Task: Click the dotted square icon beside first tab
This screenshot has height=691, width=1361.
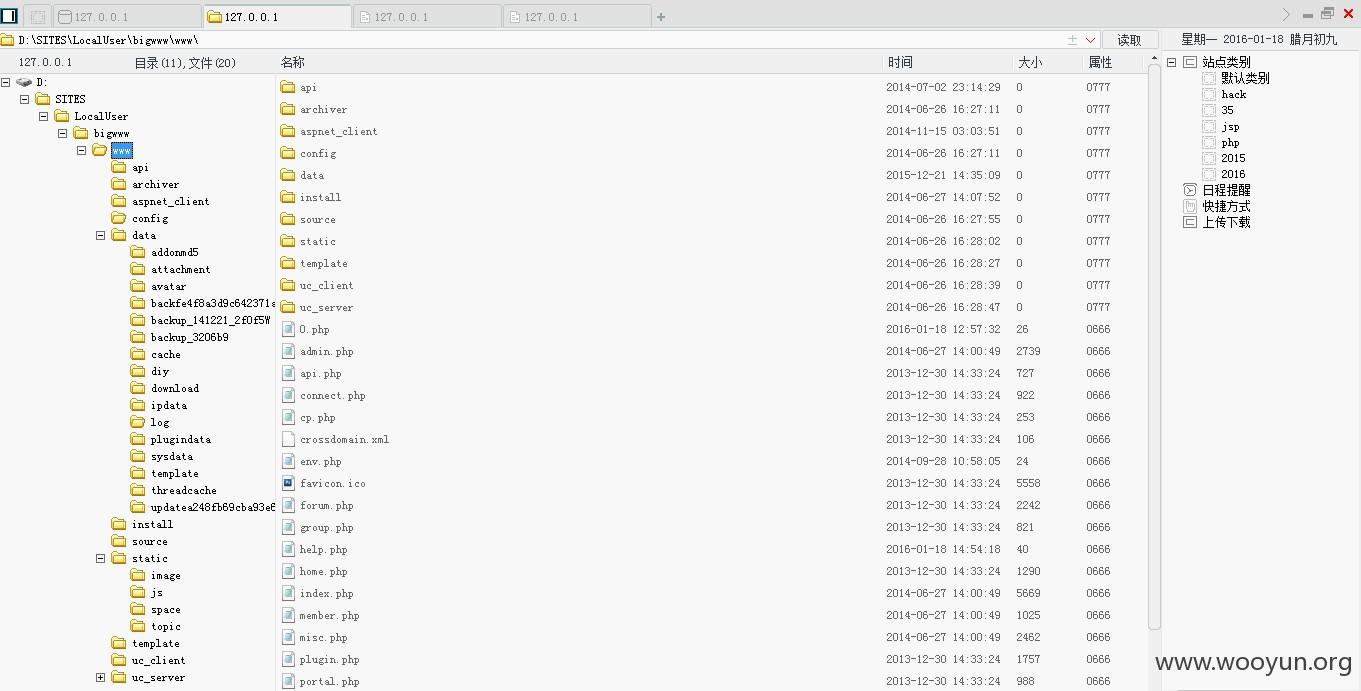Action: [38, 17]
